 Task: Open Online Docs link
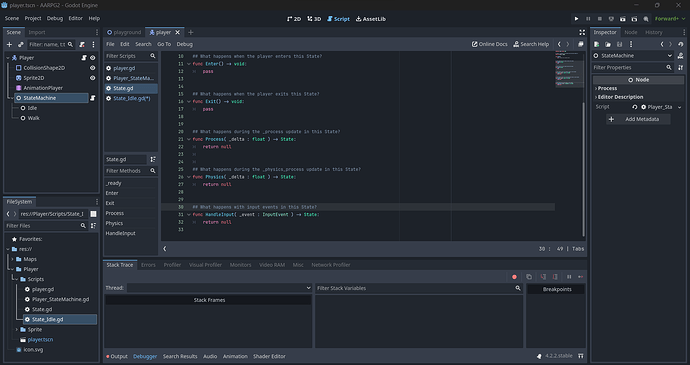(x=489, y=44)
